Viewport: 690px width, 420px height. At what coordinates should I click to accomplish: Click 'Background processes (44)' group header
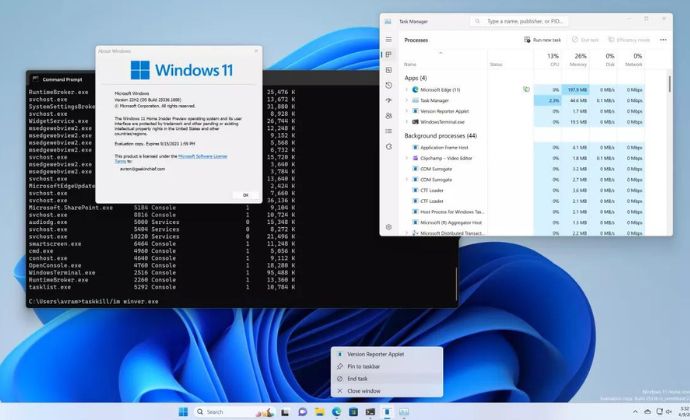pyautogui.click(x=440, y=136)
